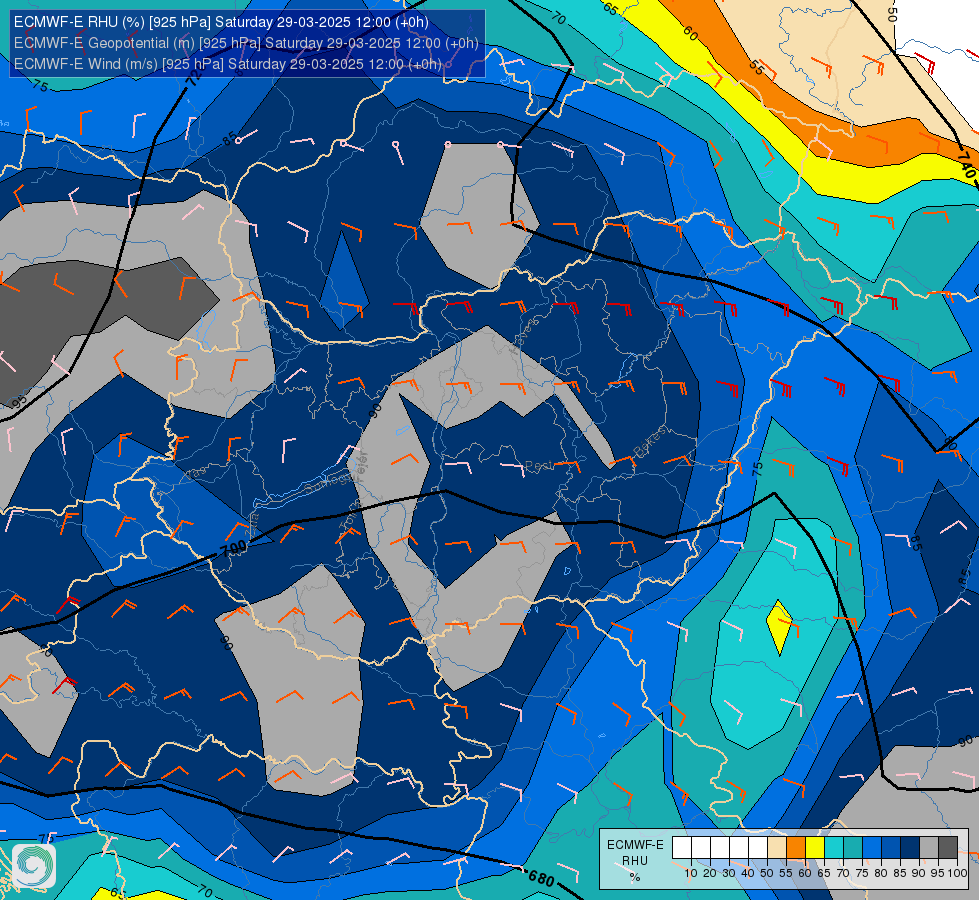The width and height of the screenshot is (979, 900).
Task: Pick the navy 85–90 legend swatch
Action: coord(910,848)
